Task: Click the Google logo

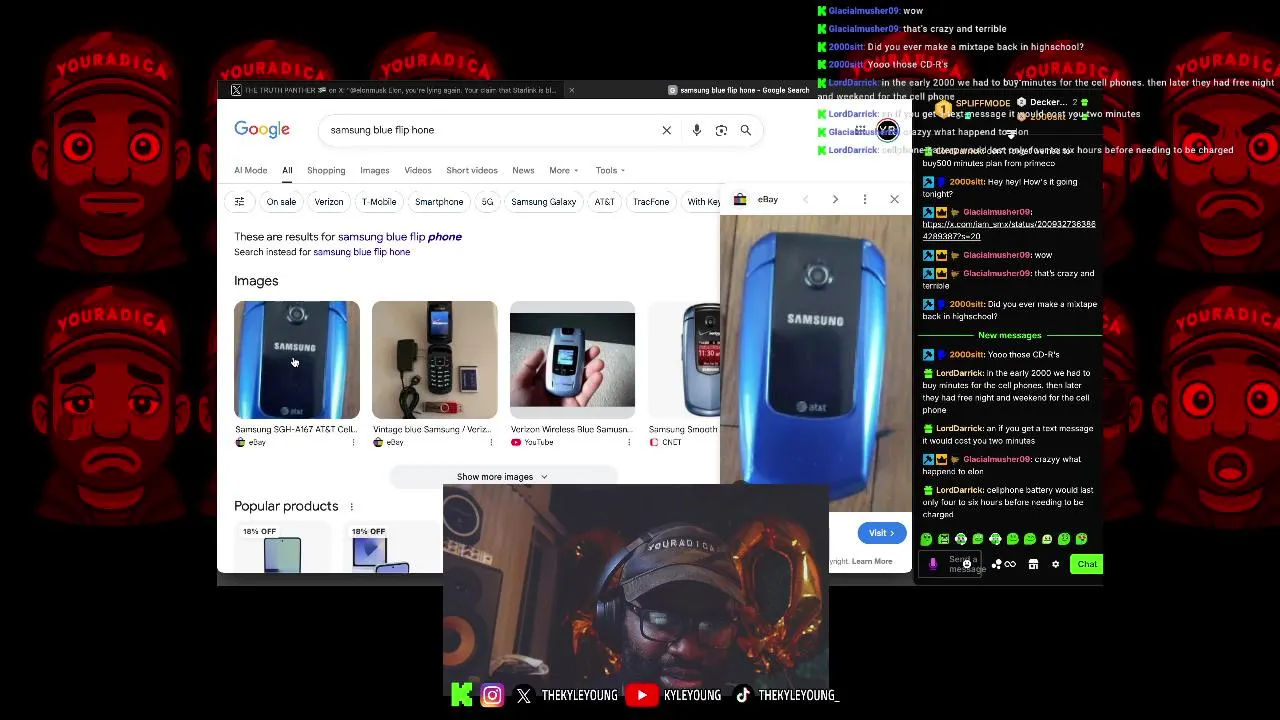Action: [262, 130]
